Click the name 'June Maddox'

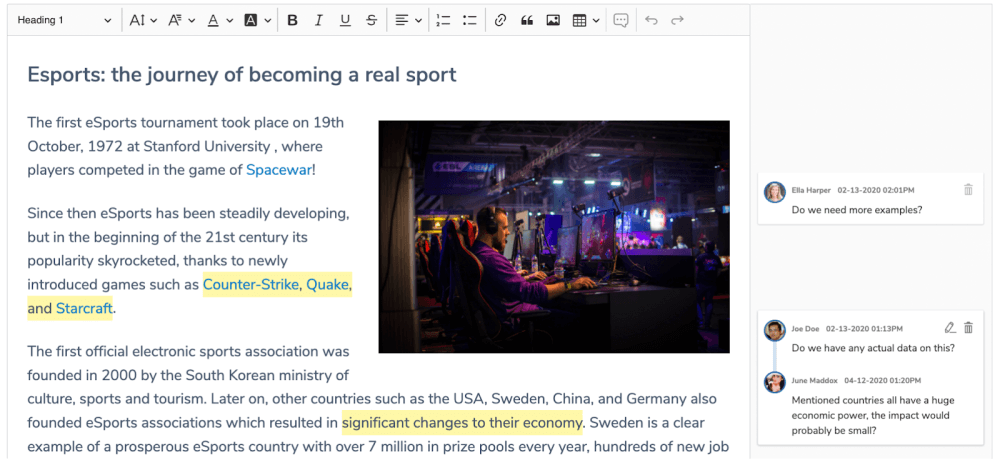(814, 381)
